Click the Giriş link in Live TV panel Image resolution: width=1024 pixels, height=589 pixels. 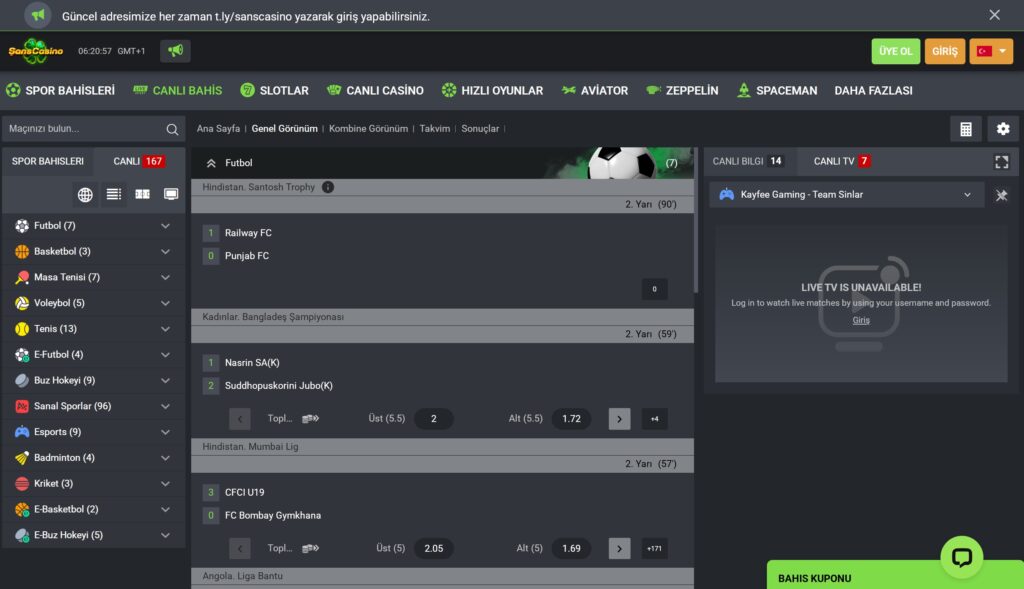861,320
